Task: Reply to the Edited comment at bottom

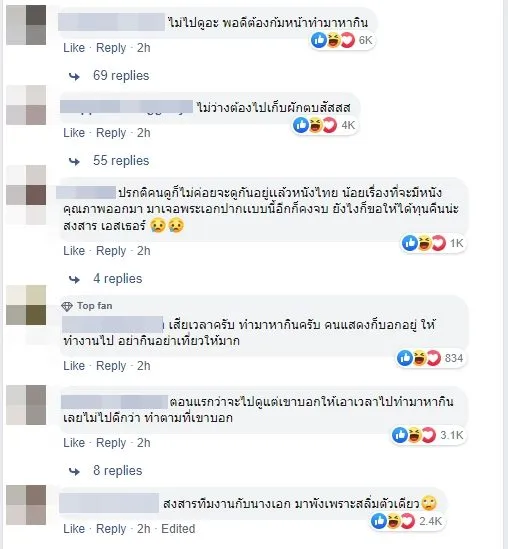Action: pyautogui.click(x=111, y=529)
